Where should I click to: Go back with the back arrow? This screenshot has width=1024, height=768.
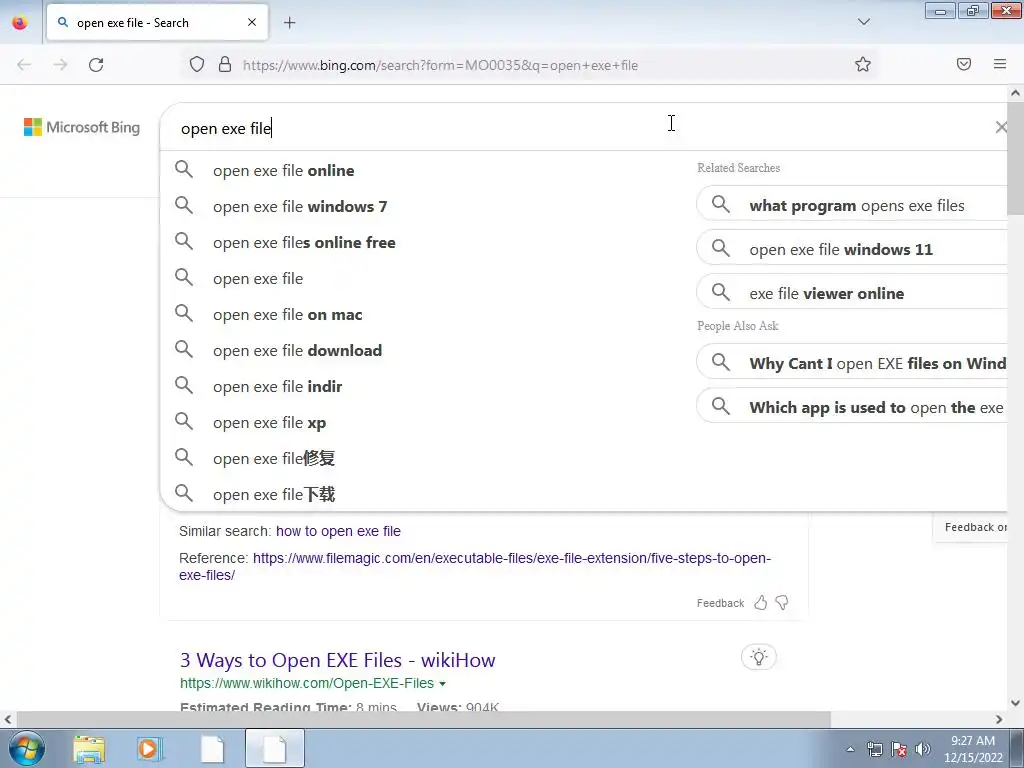coord(24,65)
